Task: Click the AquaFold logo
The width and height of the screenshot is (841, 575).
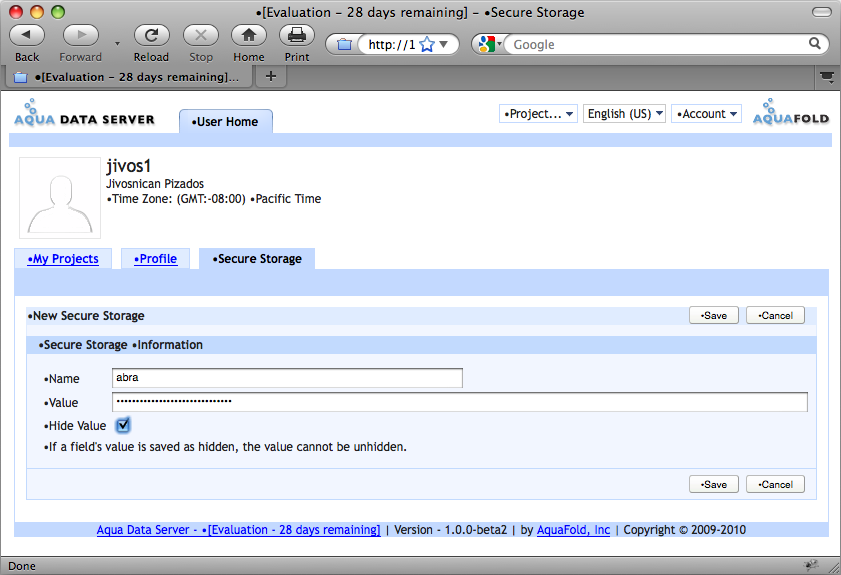Action: tap(791, 112)
